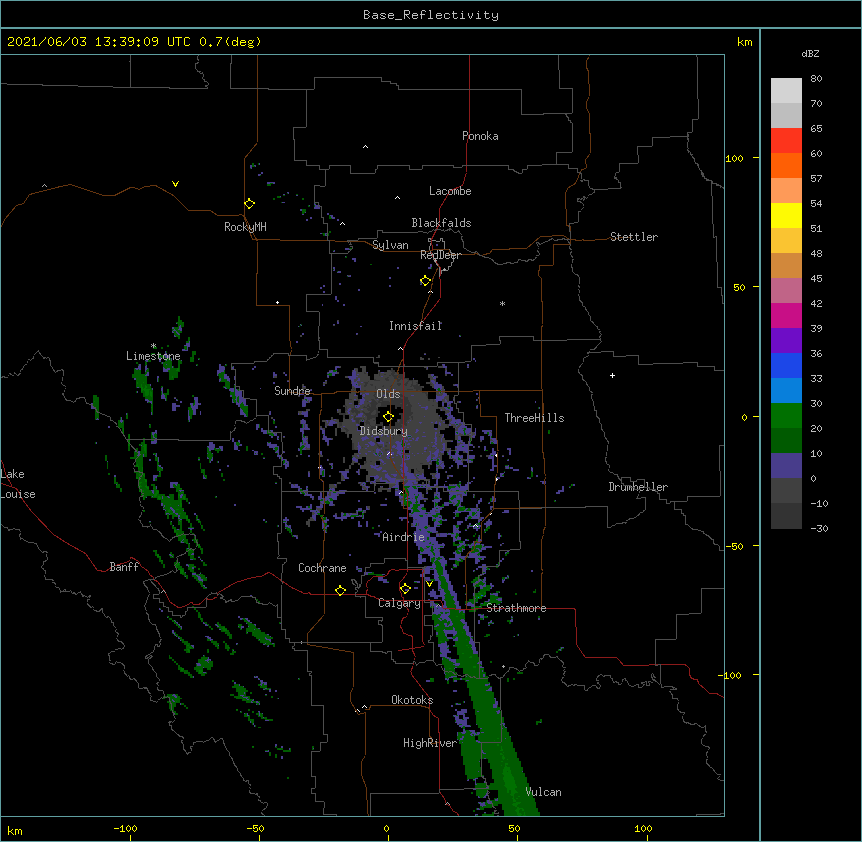Click the Limestone label
Screen dimensions: 862x842
(153, 356)
